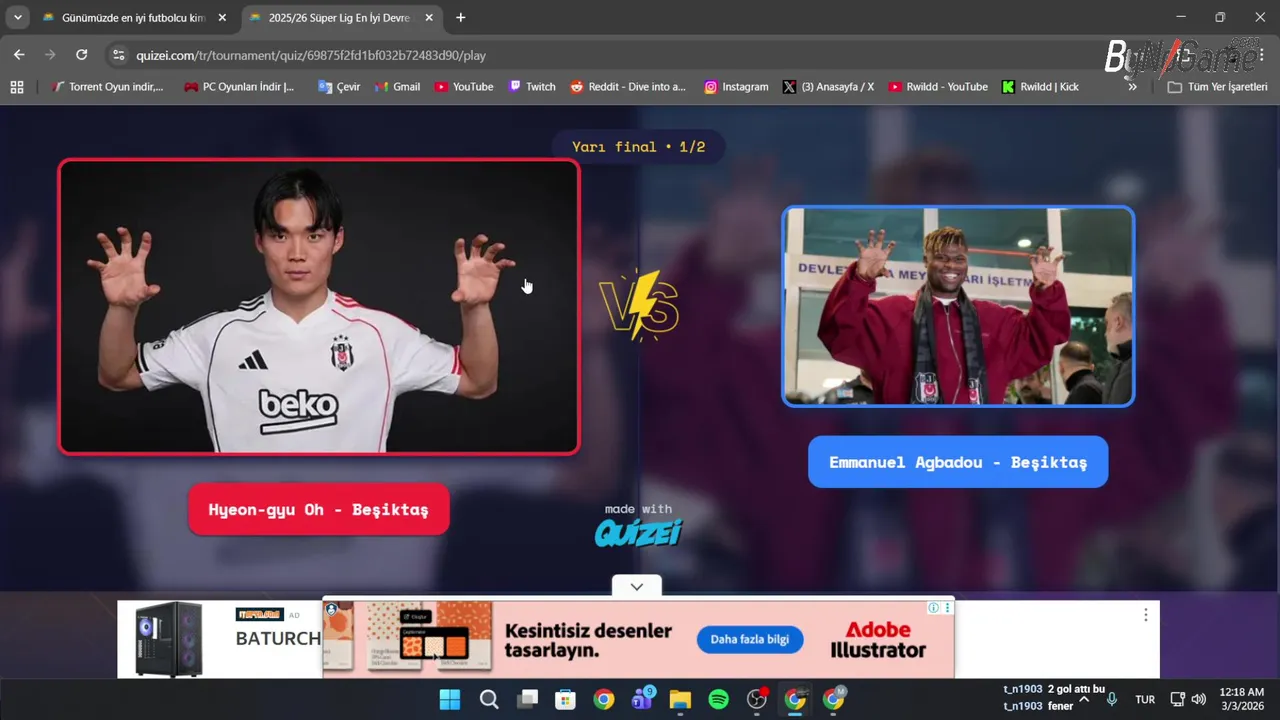Open the Rwildd - YouTube bookmark
The height and width of the screenshot is (720, 1280).
(x=938, y=87)
